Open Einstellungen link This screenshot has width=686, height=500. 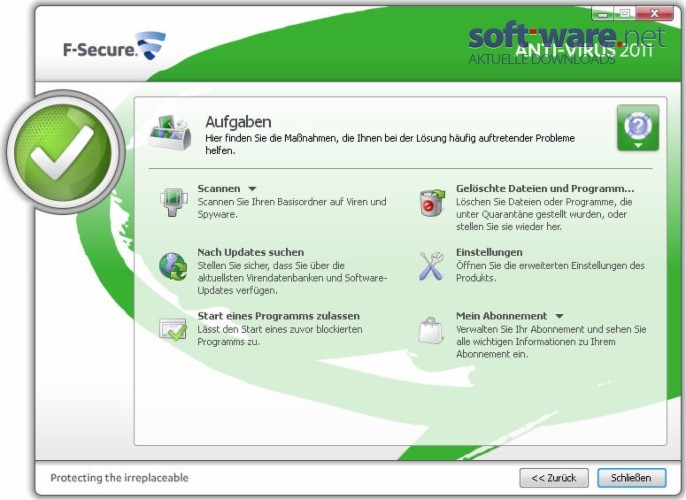click(489, 252)
